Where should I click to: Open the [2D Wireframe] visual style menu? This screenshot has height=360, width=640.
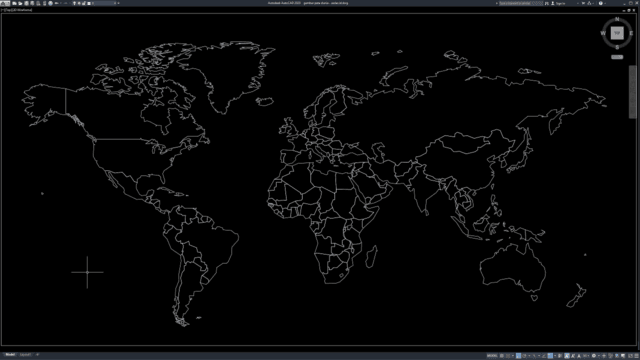pyautogui.click(x=22, y=10)
